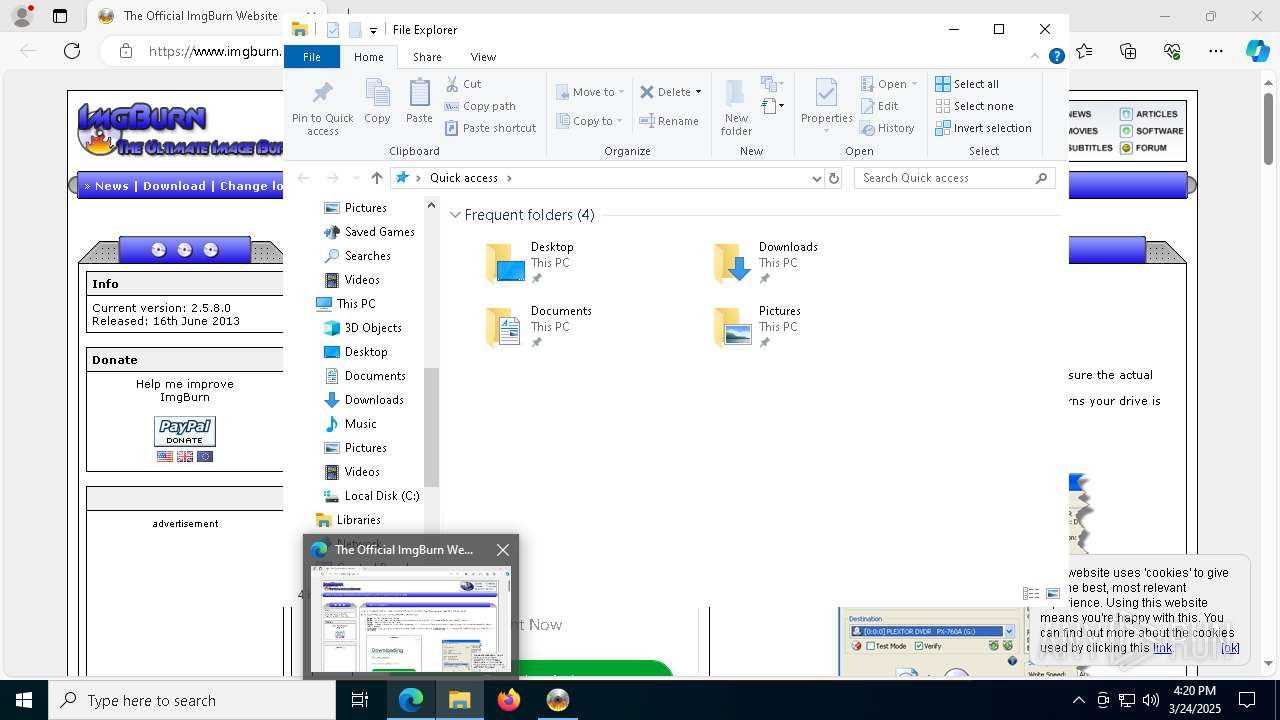This screenshot has width=1280, height=720.
Task: Switch to the View ribbon tab
Action: pos(483,57)
